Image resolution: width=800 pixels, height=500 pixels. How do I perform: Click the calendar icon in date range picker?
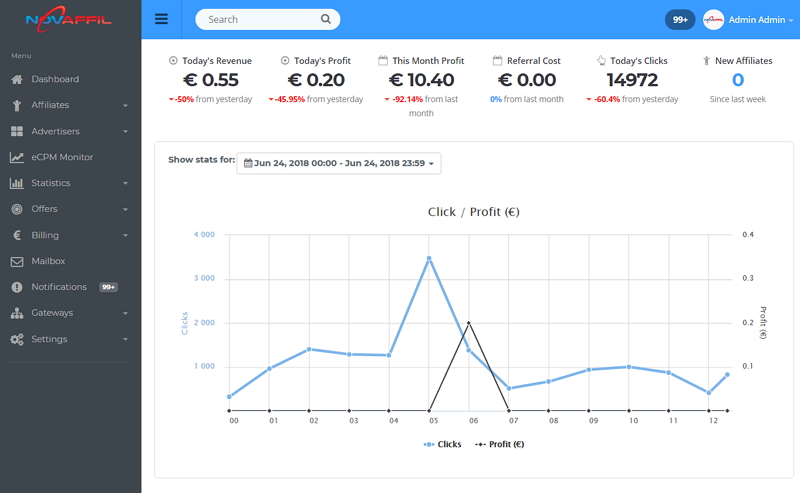pyautogui.click(x=248, y=163)
